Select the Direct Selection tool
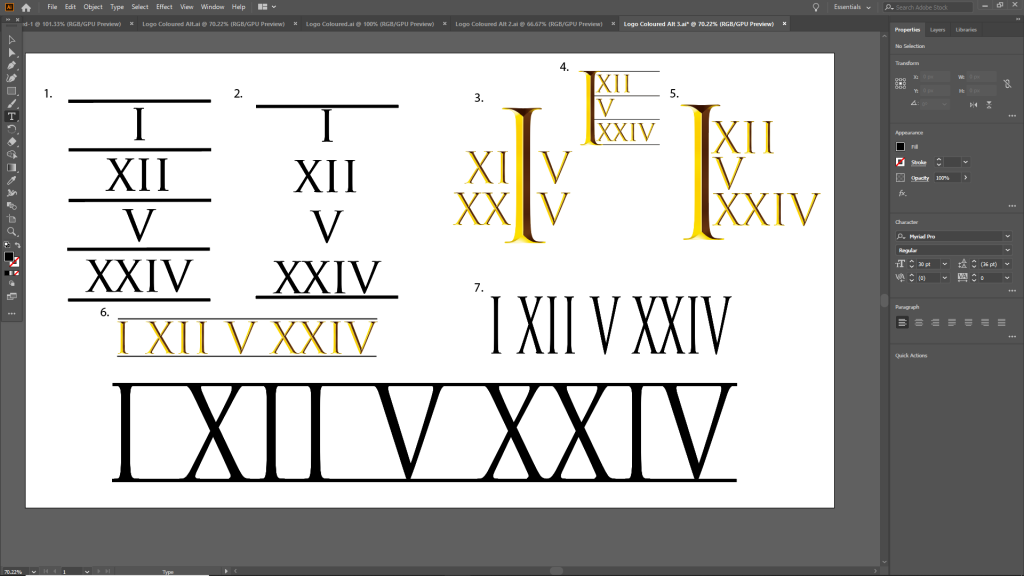This screenshot has width=1024, height=576. [x=12, y=52]
